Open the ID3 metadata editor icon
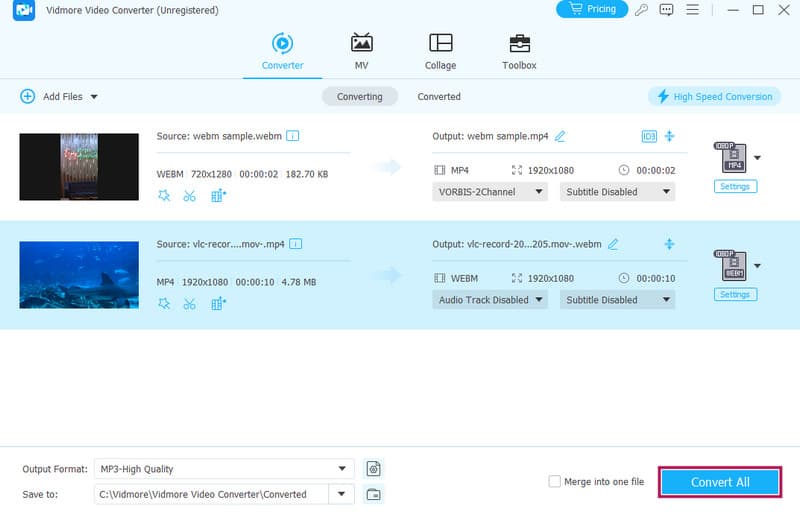This screenshot has width=800, height=512. (648, 136)
